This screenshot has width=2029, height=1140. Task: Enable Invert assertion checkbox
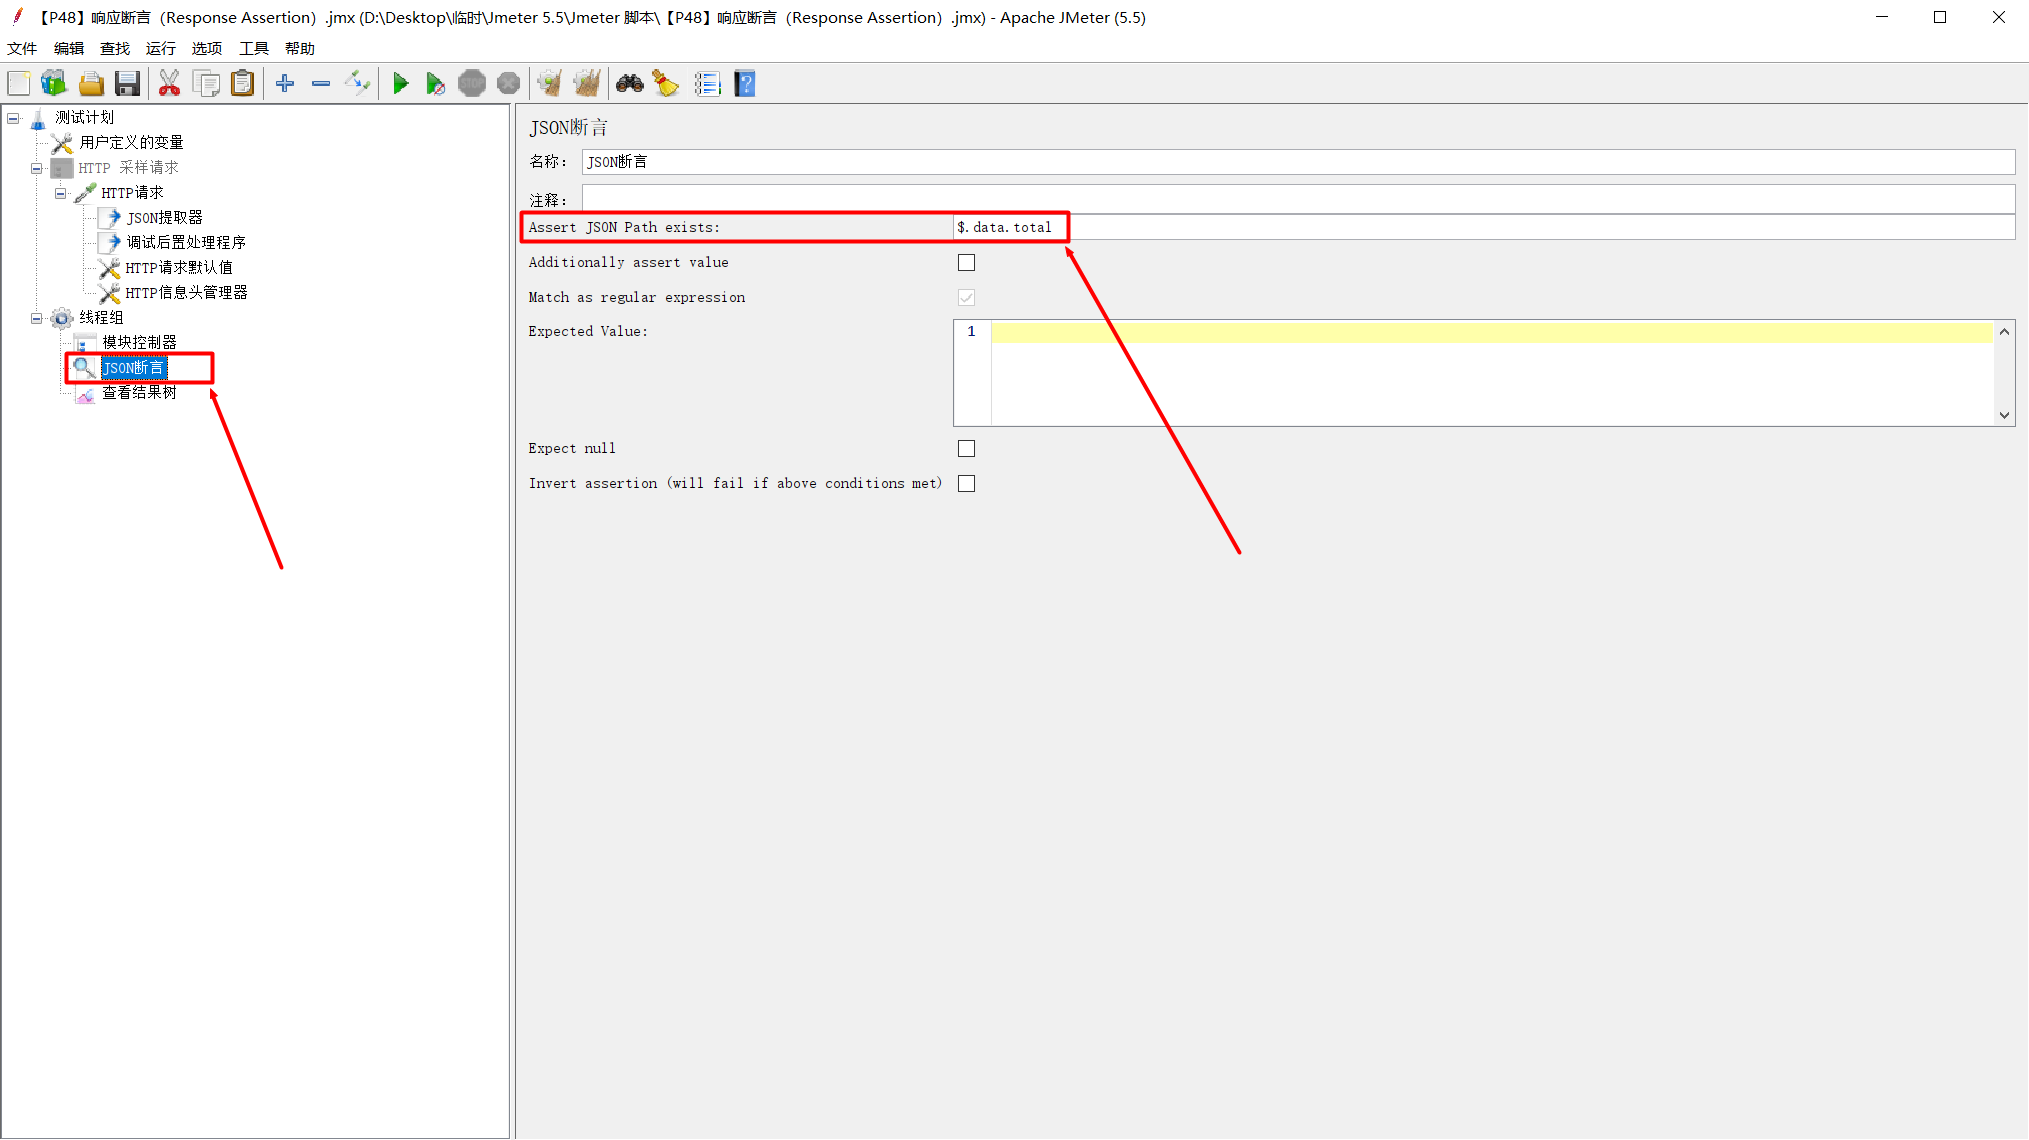coord(966,484)
